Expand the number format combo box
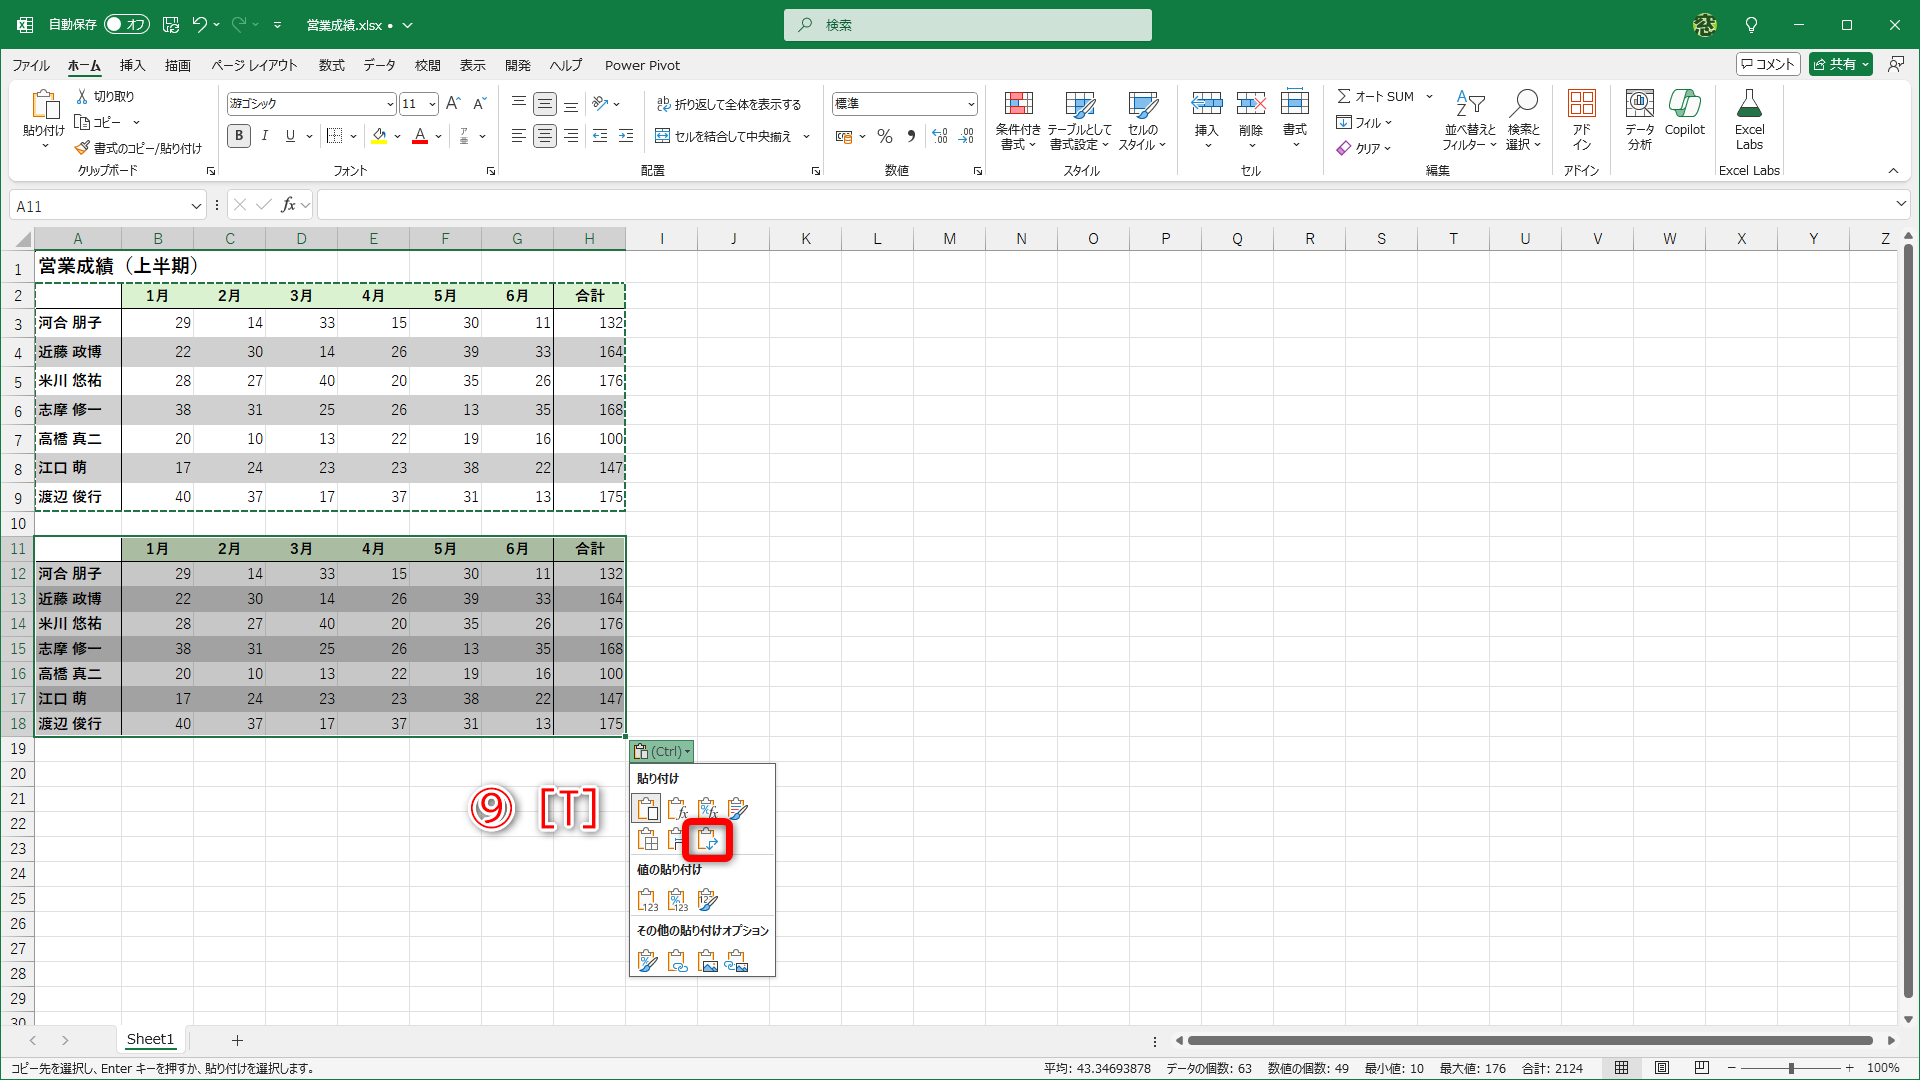The height and width of the screenshot is (1080, 1920). pyautogui.click(x=970, y=104)
